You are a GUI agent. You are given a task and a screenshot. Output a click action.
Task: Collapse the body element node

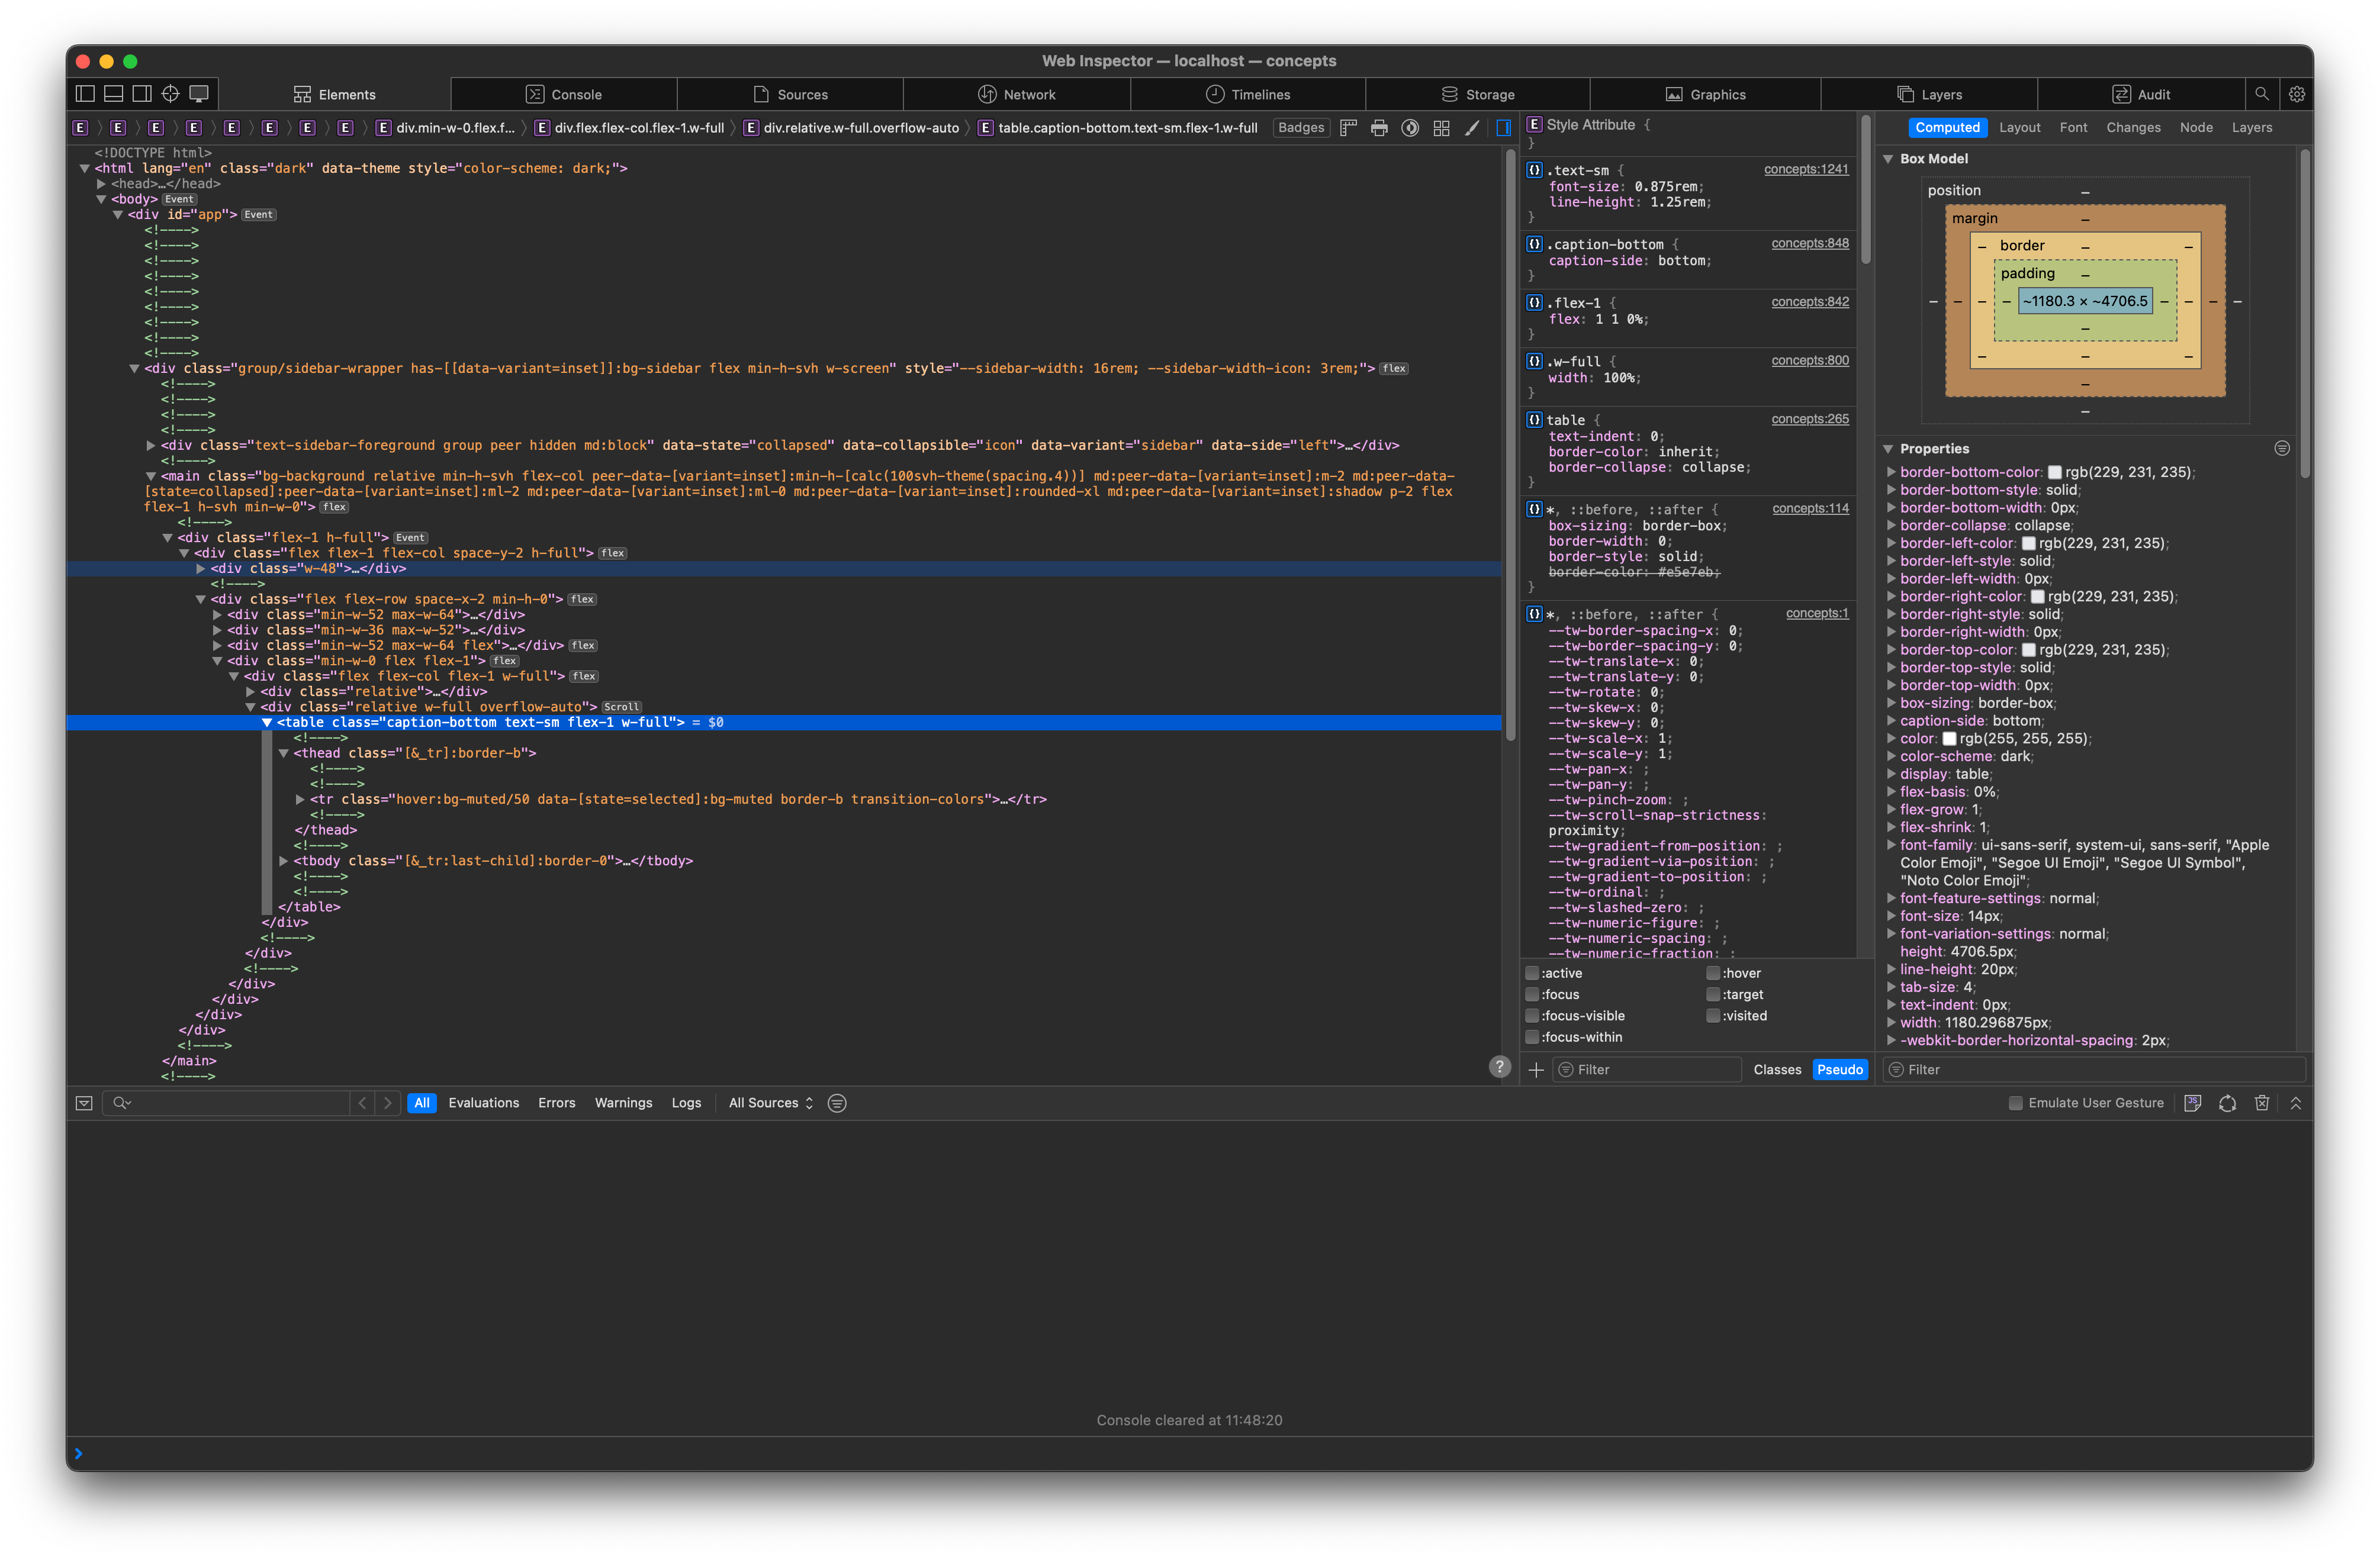101,199
